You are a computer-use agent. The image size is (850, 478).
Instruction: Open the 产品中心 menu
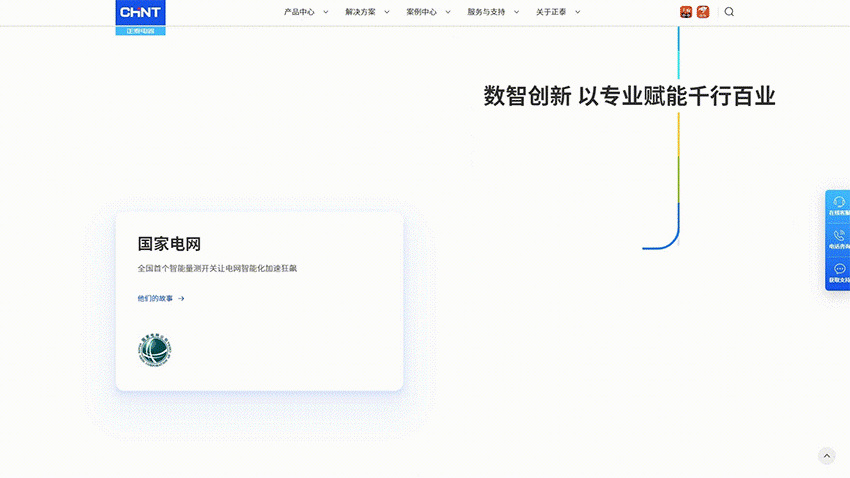299,12
